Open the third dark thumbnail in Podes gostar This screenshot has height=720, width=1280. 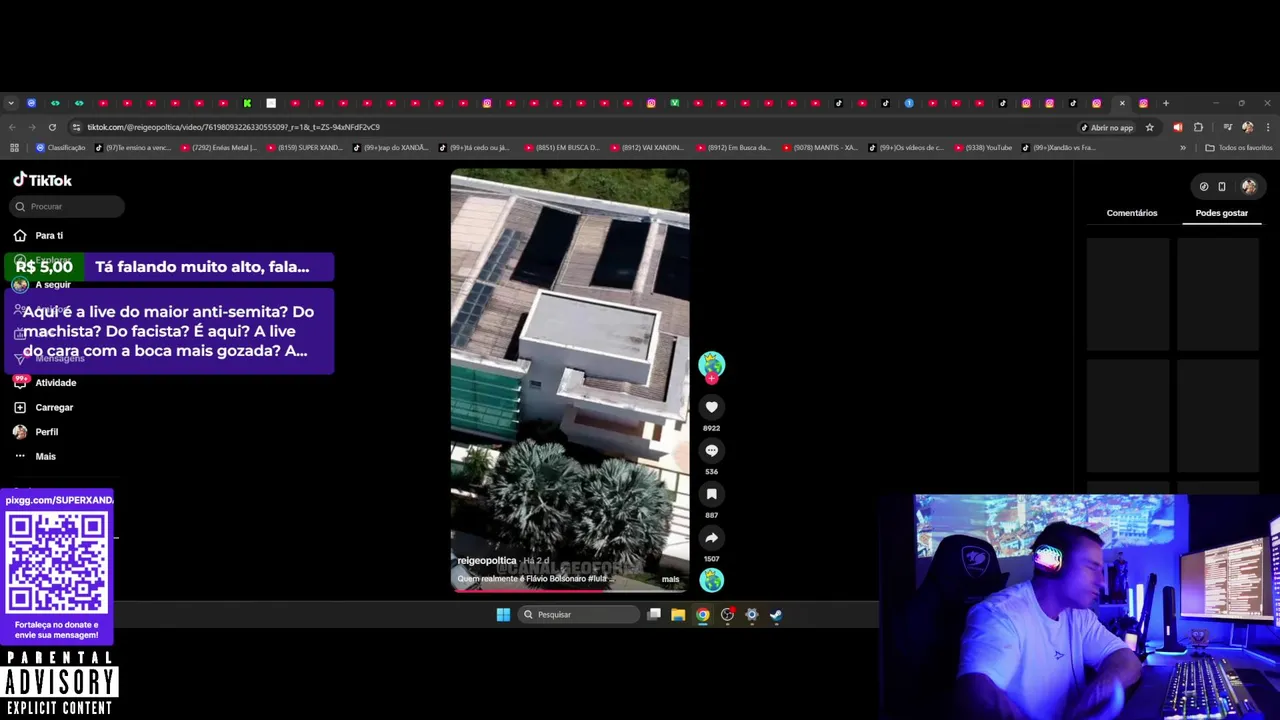1128,415
